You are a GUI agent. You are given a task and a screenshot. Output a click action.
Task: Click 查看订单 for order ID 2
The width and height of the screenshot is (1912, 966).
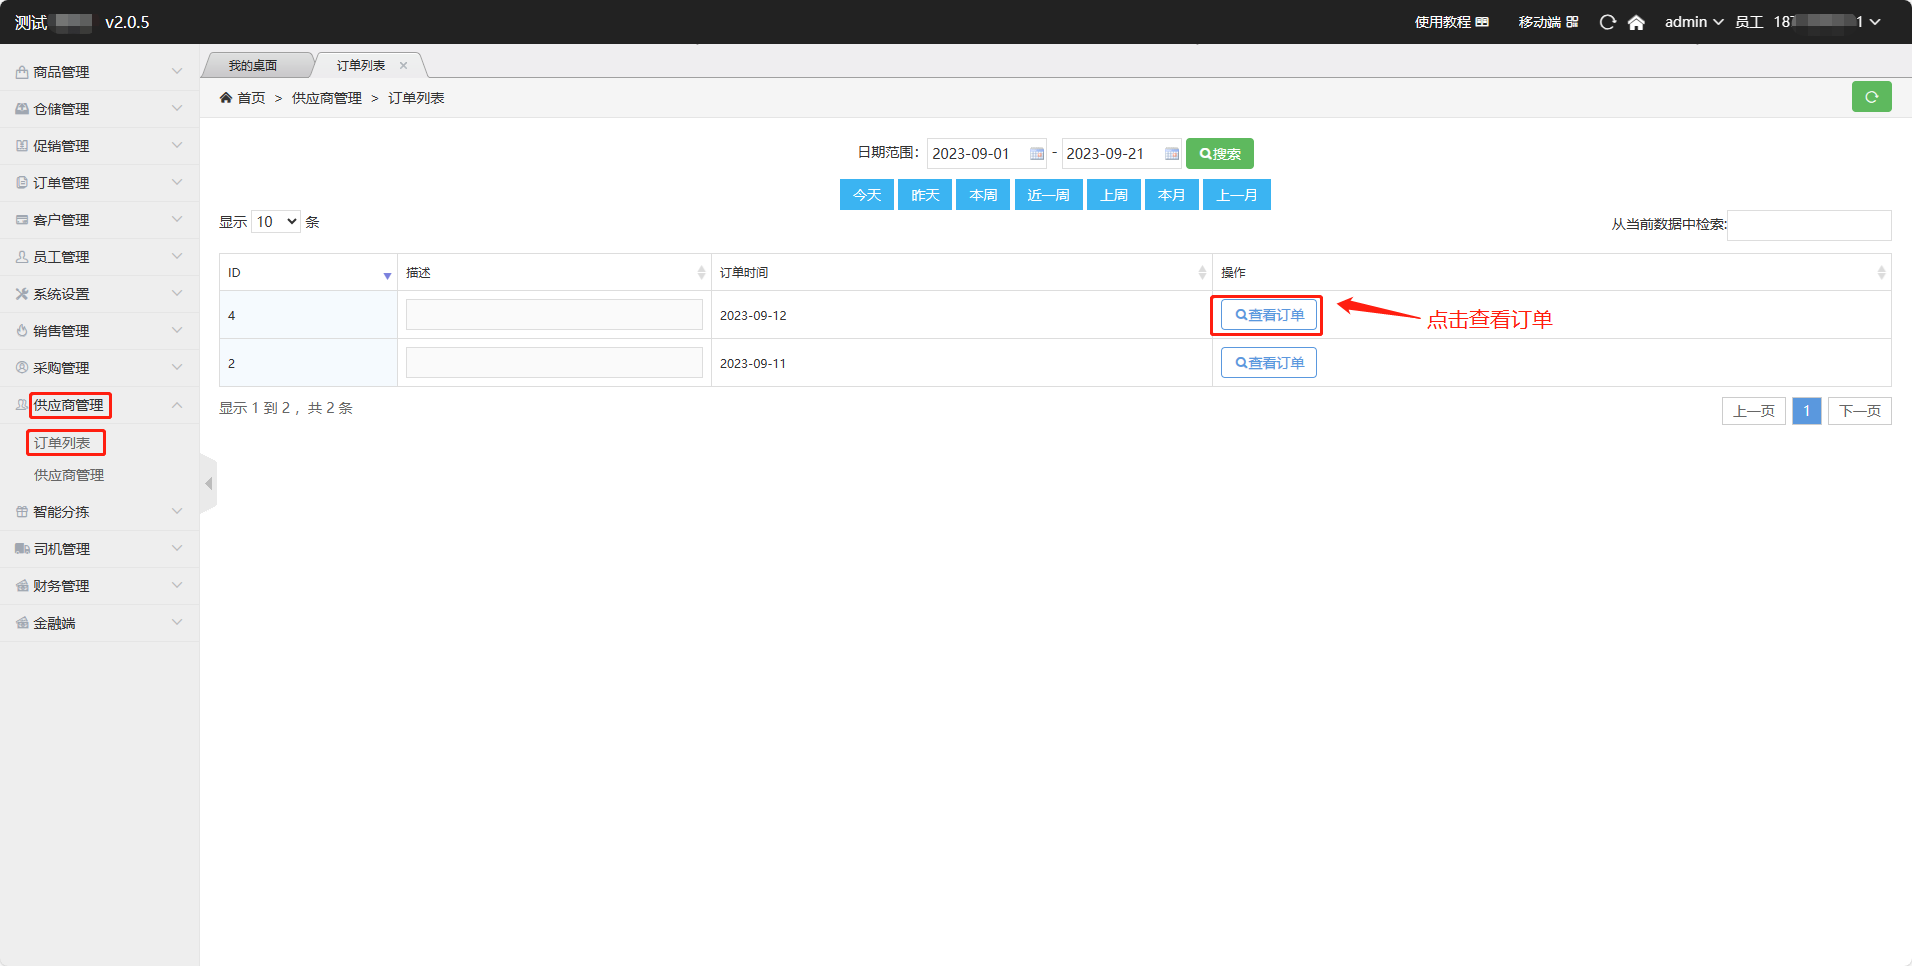[x=1268, y=363]
